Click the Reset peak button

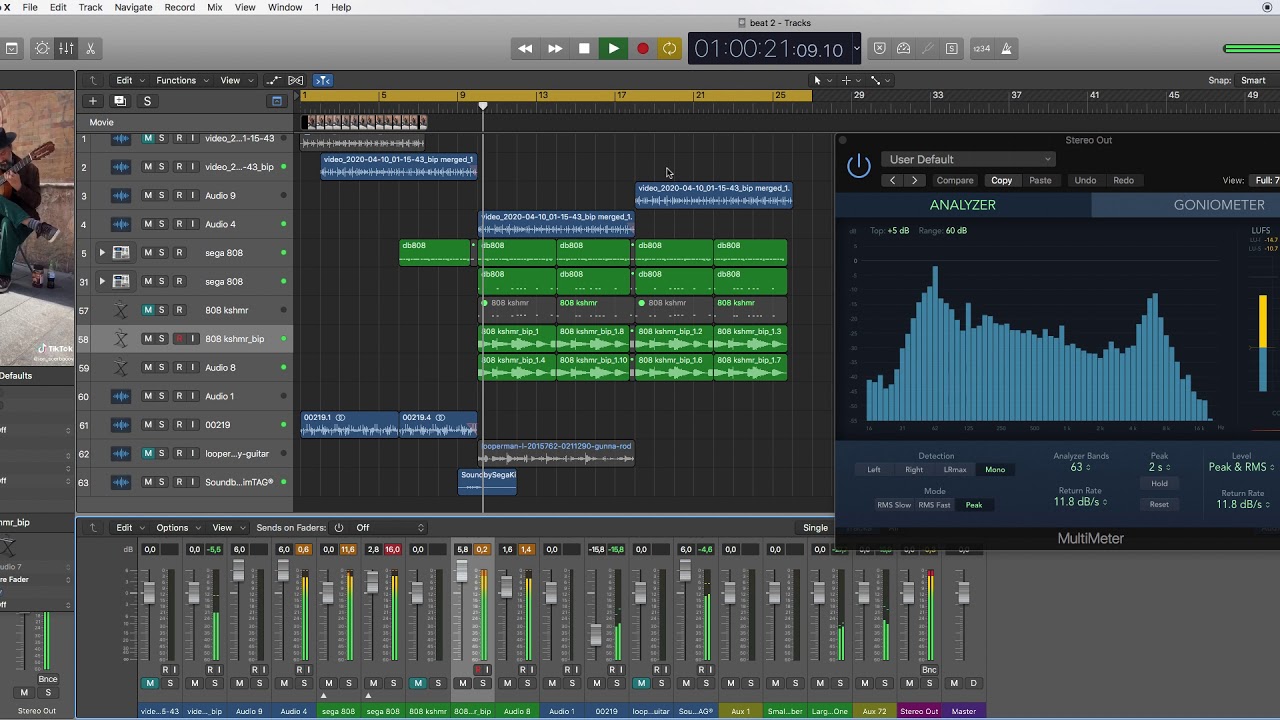(1159, 505)
